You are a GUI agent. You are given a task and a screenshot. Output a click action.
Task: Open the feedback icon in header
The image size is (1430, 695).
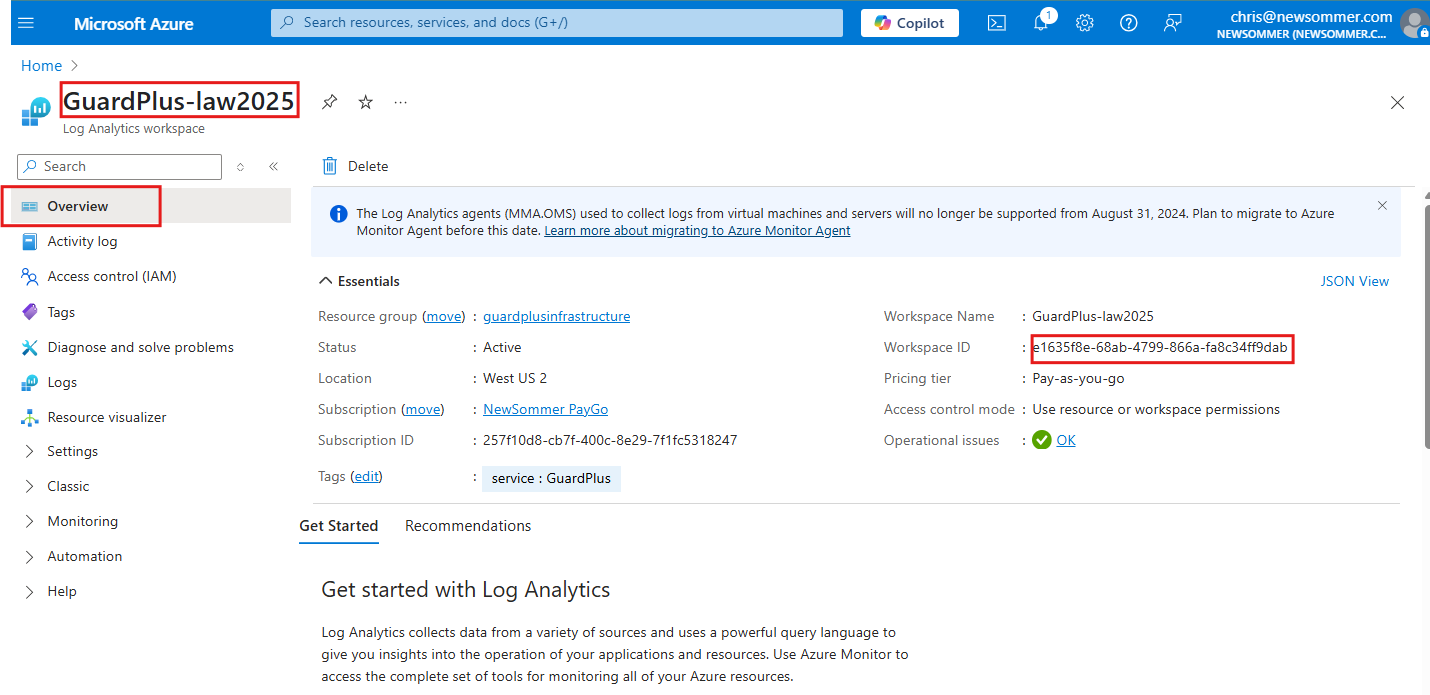point(1173,23)
